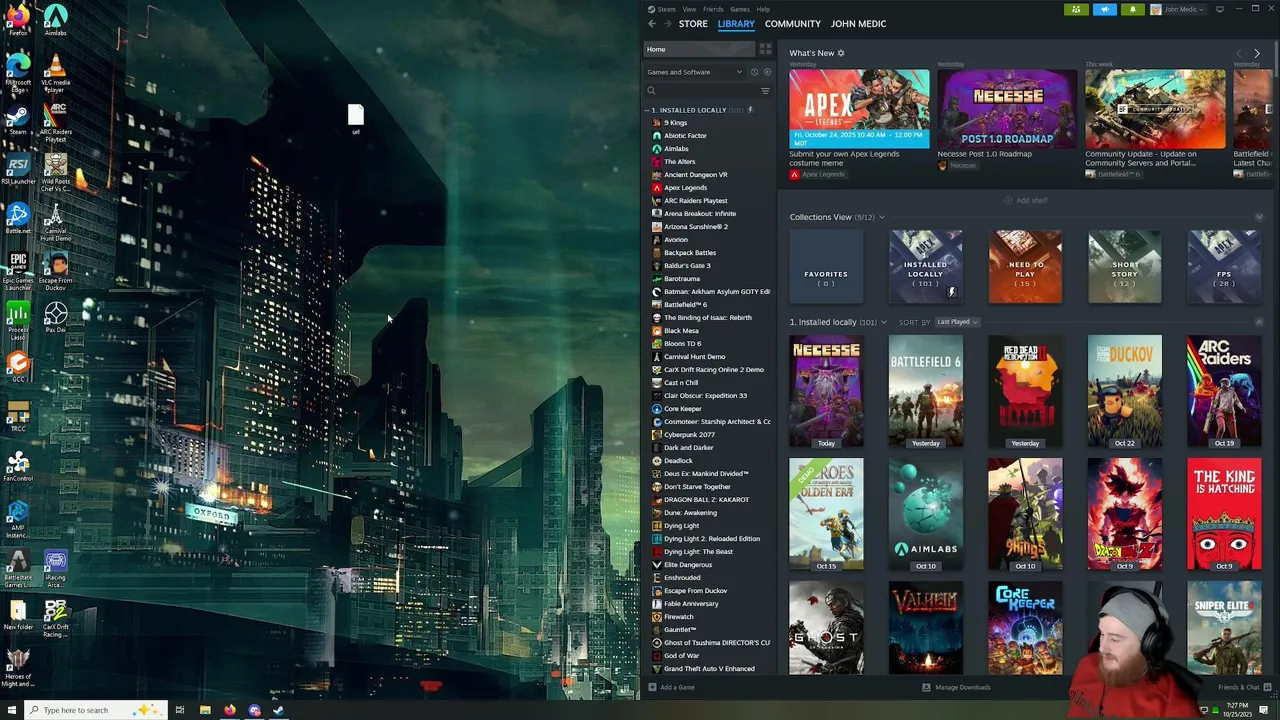Click the Firefox desktop shortcut
1280x720 pixels.
point(18,20)
